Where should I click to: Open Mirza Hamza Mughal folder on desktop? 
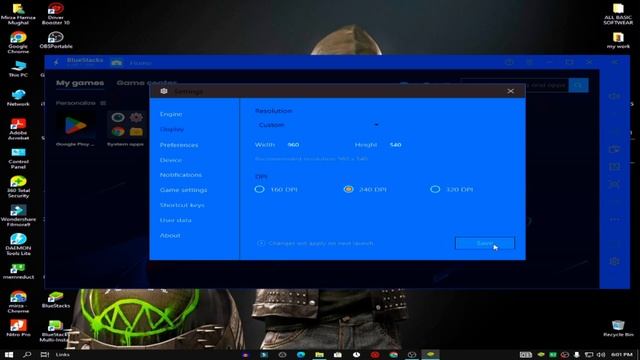coord(18,13)
